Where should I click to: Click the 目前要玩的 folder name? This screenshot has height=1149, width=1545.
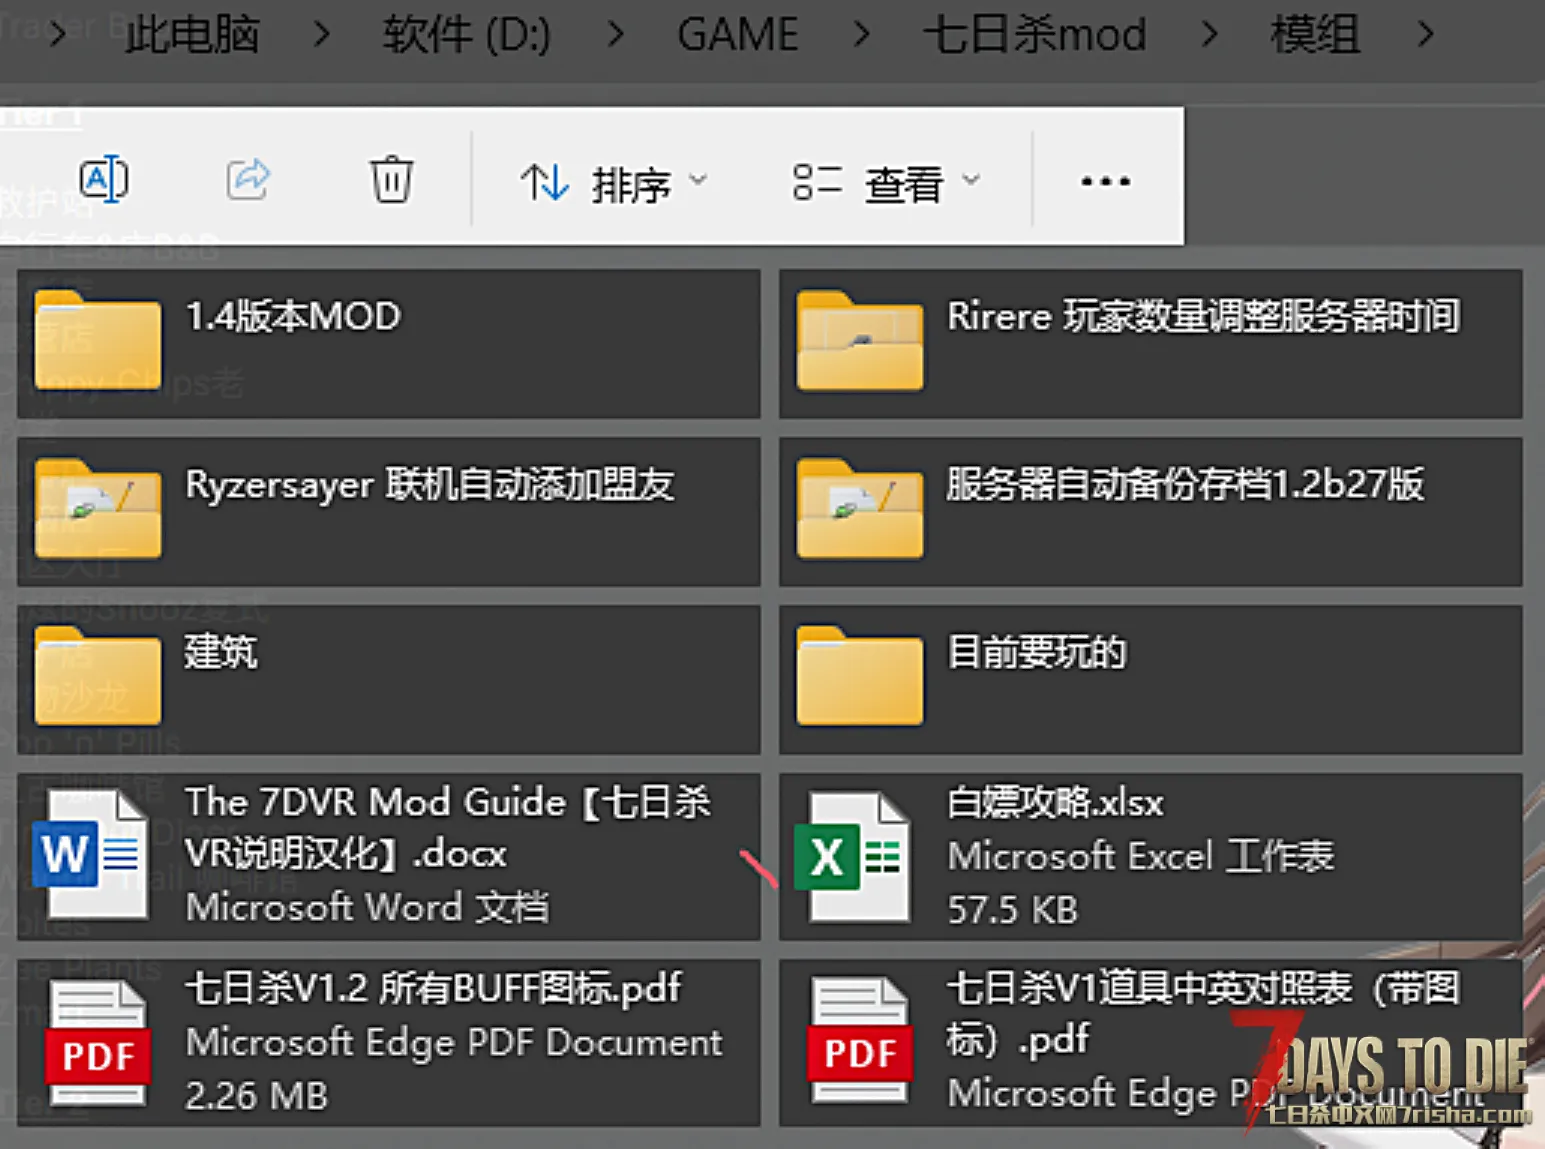(x=1036, y=652)
